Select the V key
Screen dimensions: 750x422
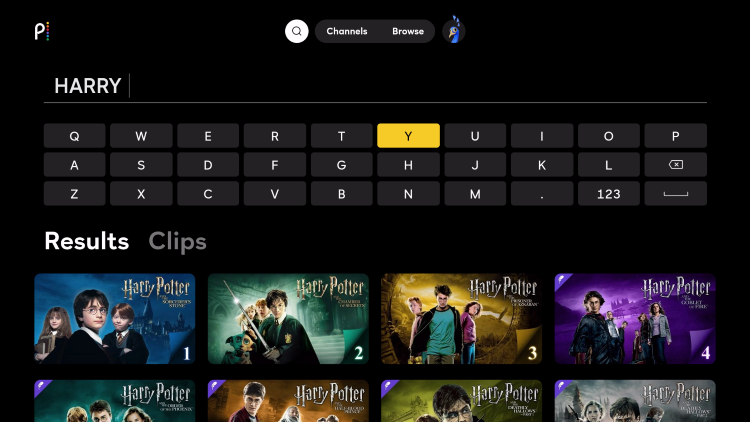point(275,194)
